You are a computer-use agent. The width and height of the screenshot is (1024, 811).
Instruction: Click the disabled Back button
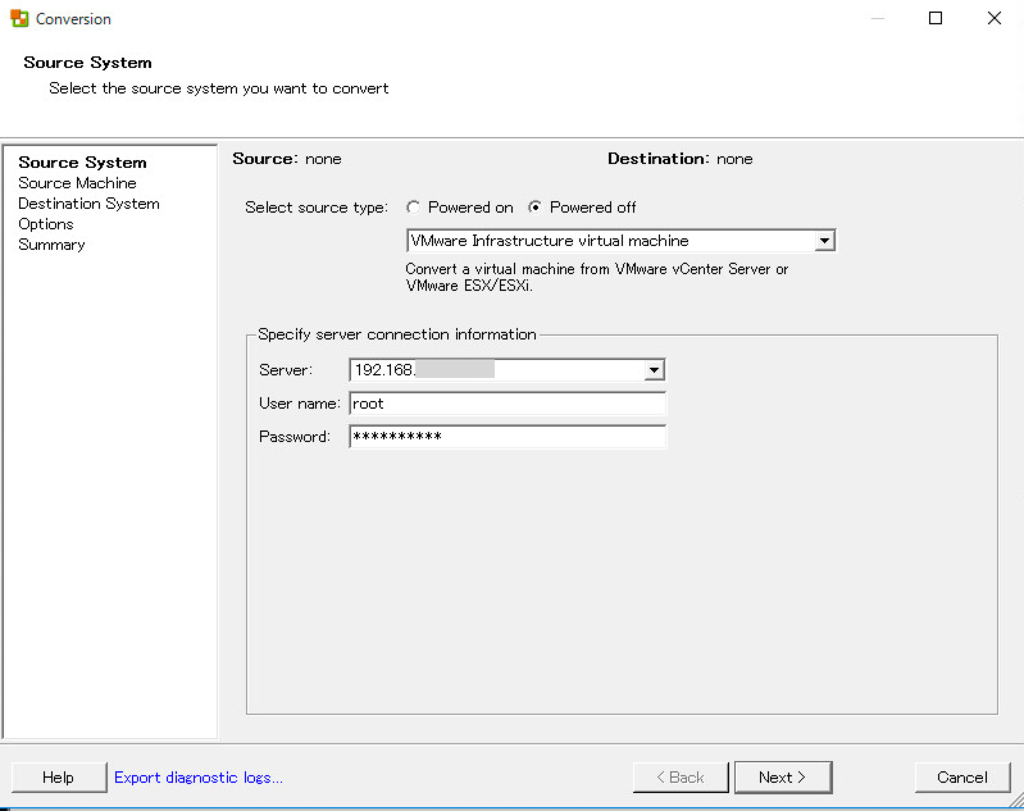pos(680,777)
